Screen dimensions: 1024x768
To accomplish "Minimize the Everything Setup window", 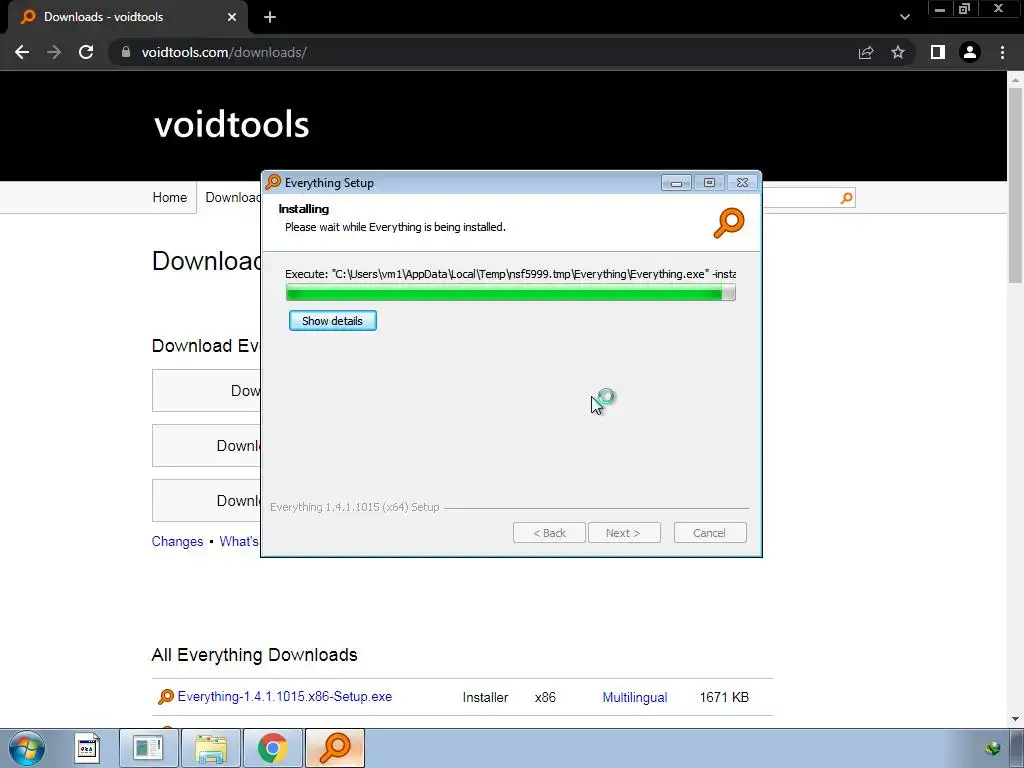I will tap(676, 183).
